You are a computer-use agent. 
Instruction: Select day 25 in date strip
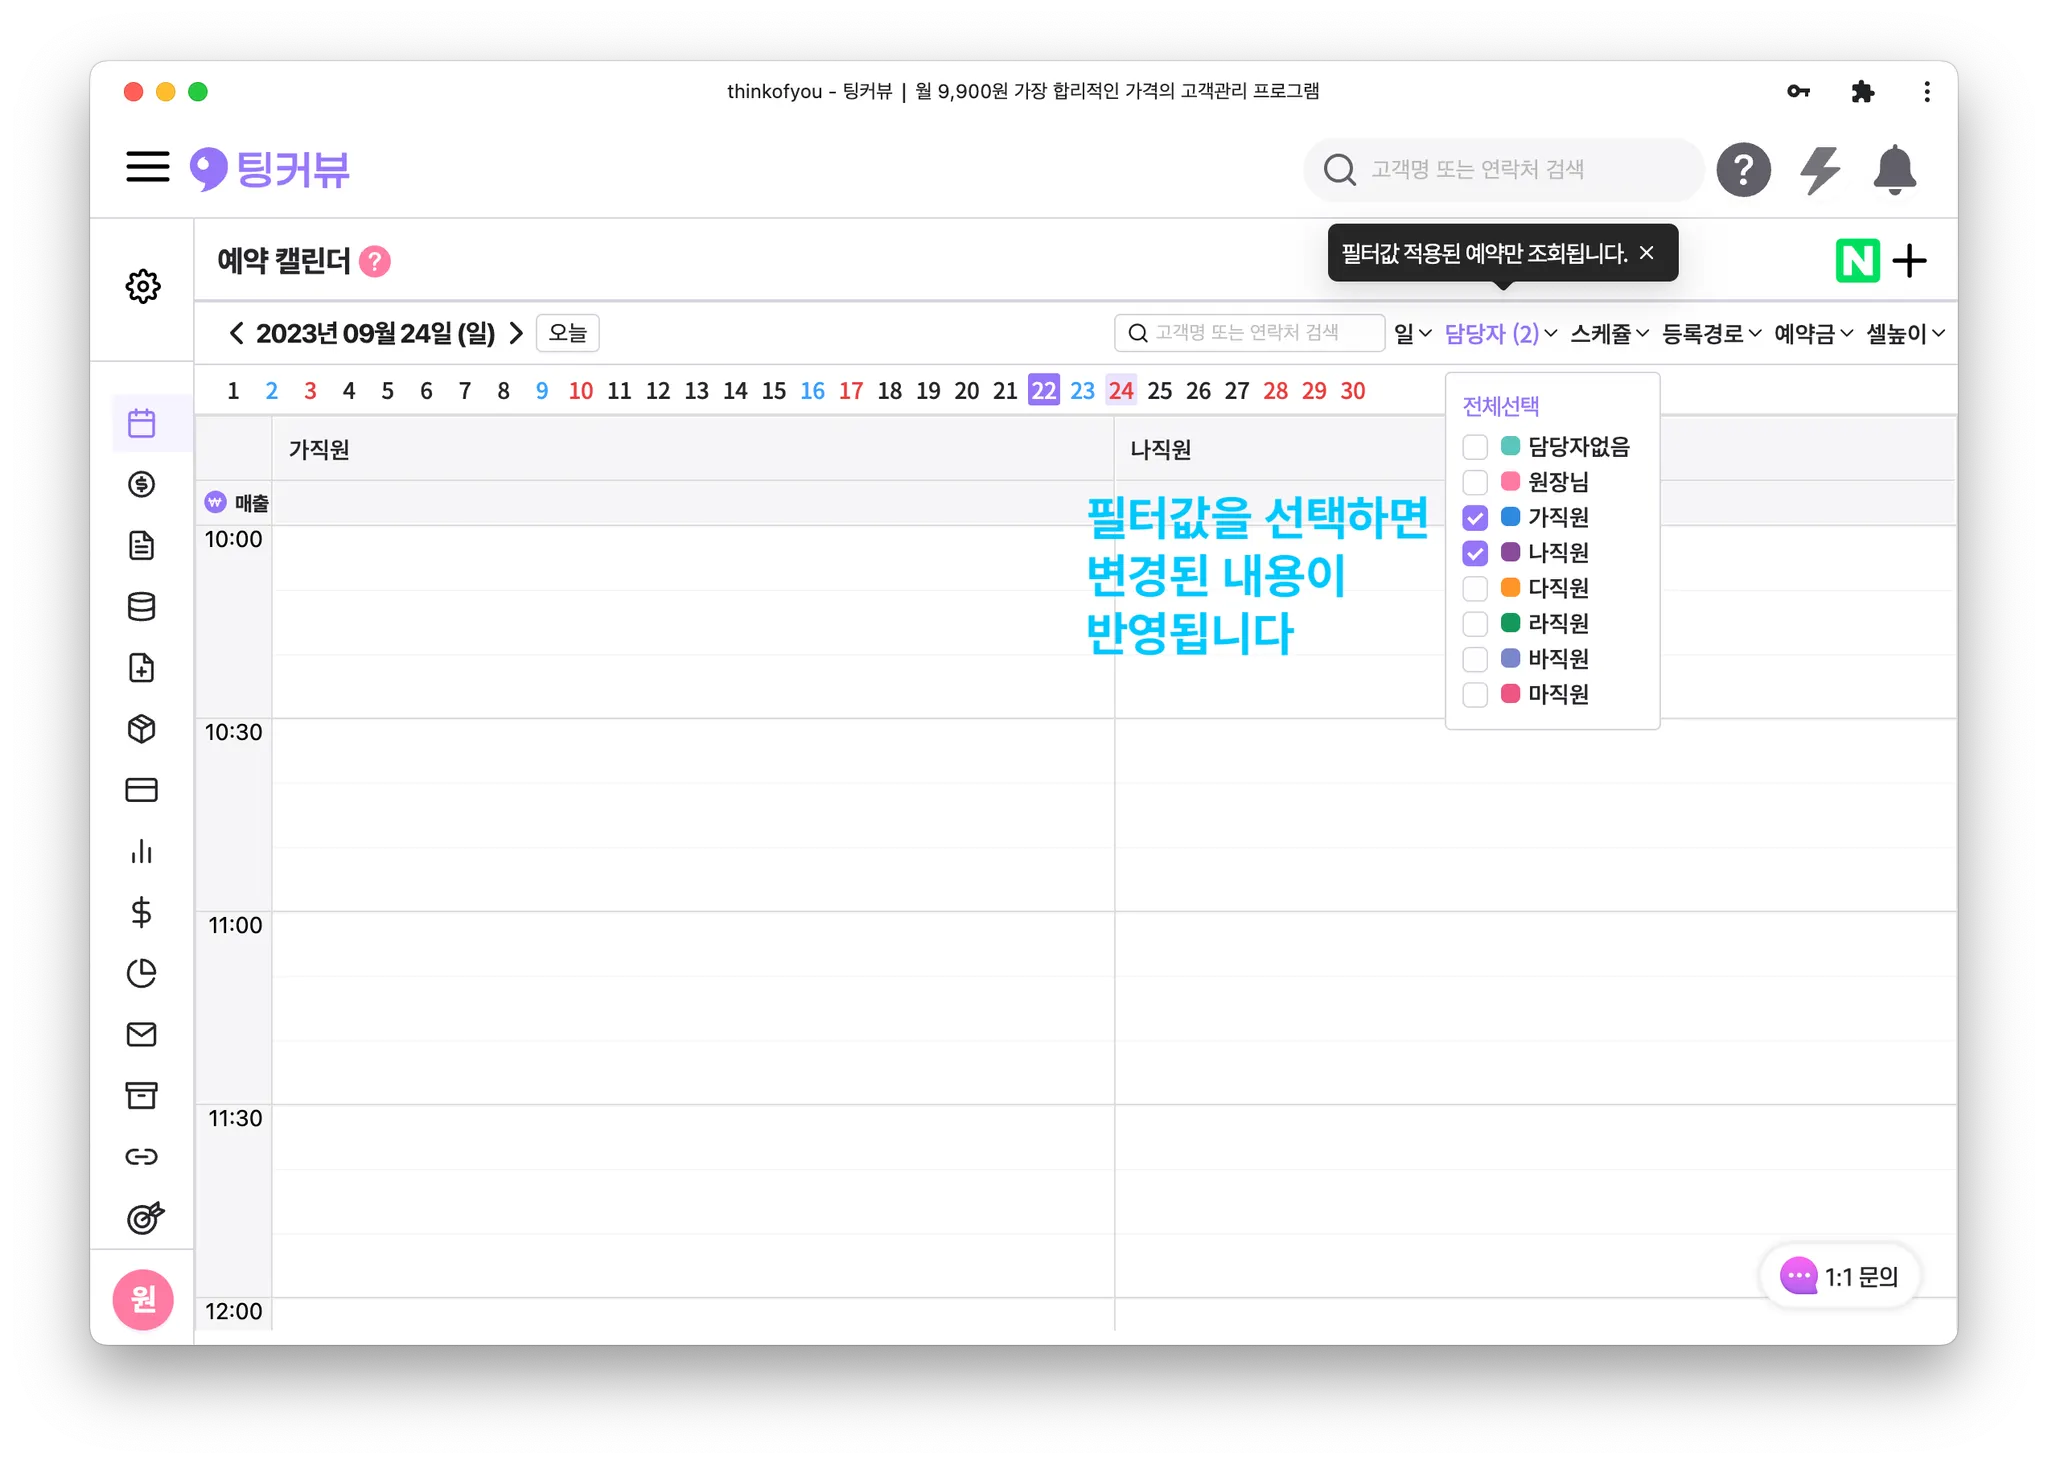pyautogui.click(x=1159, y=391)
